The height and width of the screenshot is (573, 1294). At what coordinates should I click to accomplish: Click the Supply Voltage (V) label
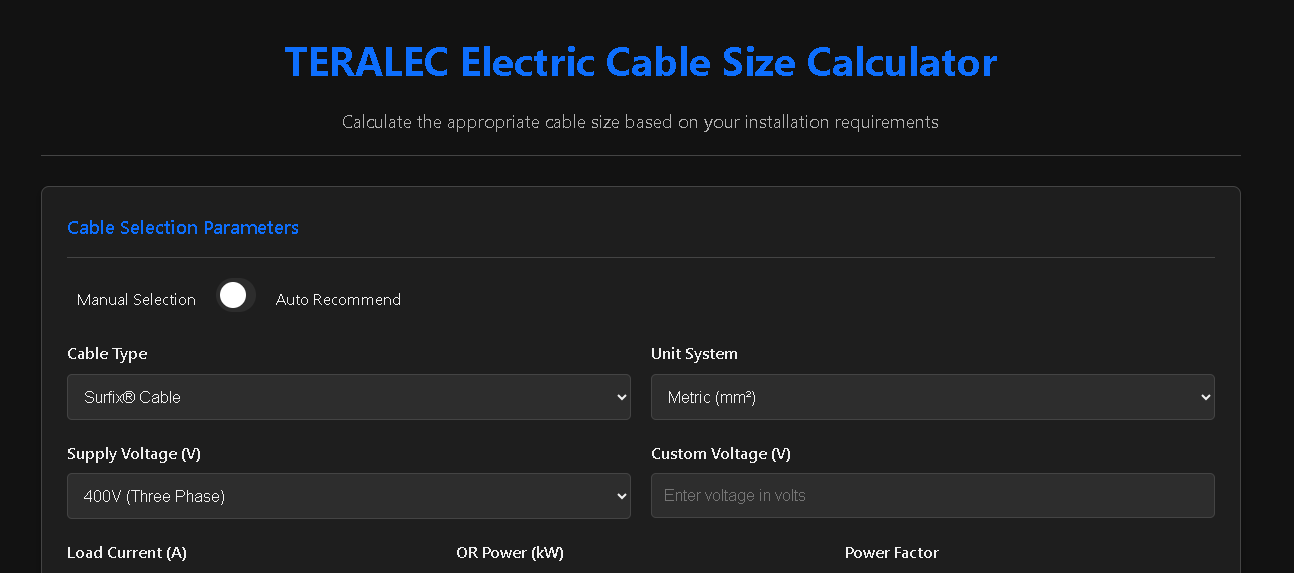coord(134,454)
